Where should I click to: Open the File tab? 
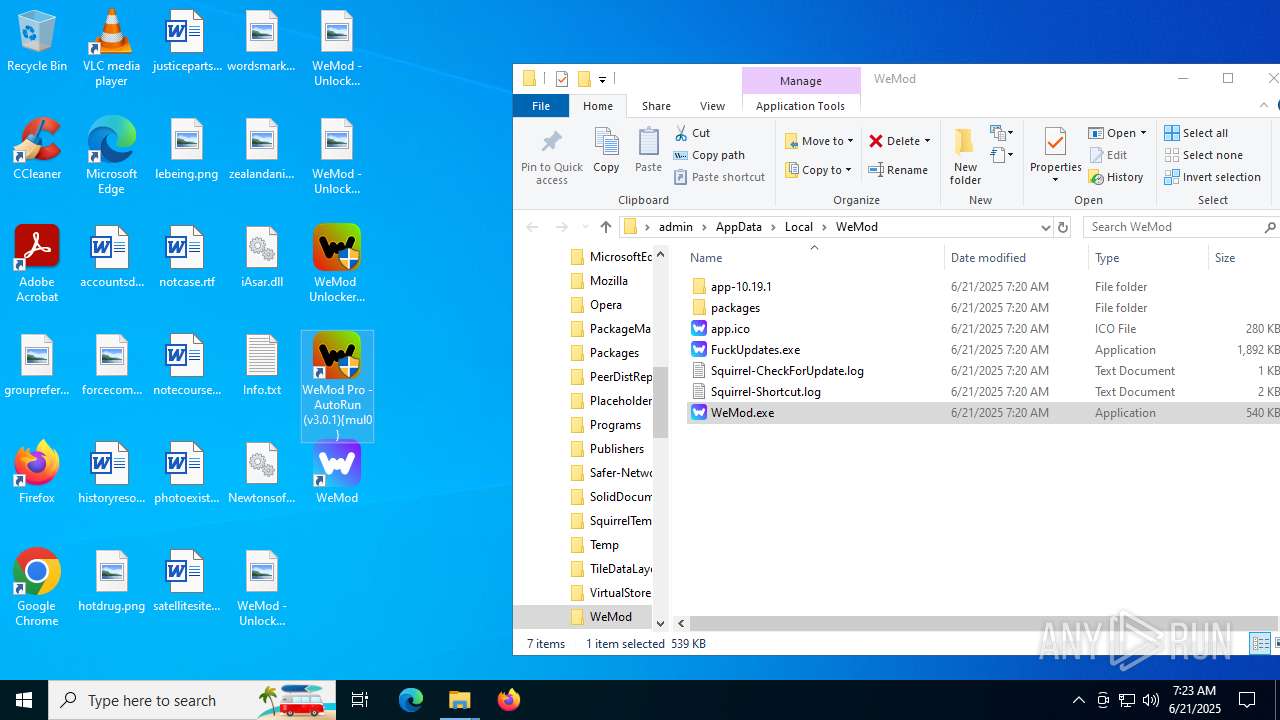tap(541, 106)
